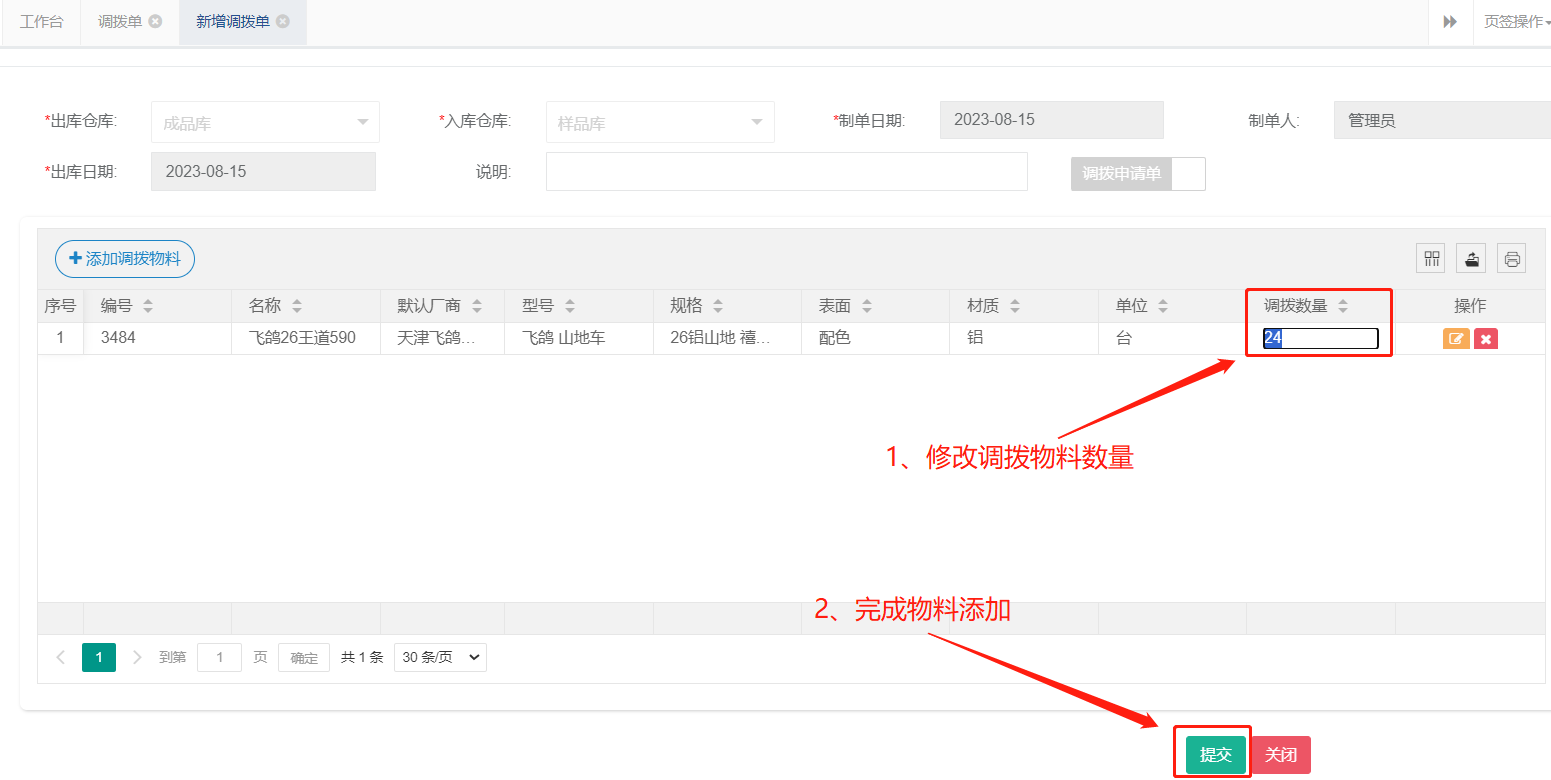Click the double-arrow tab scroll icon

coord(1449,22)
